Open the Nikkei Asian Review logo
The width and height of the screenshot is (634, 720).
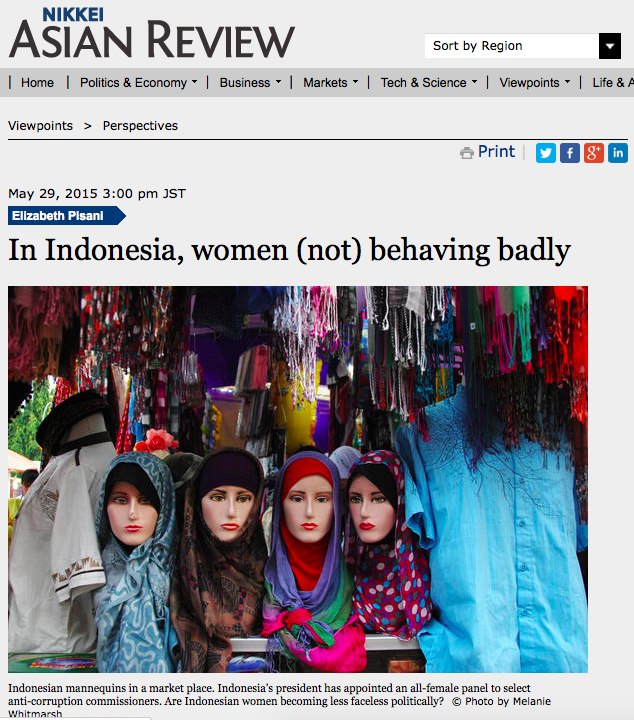coord(151,33)
